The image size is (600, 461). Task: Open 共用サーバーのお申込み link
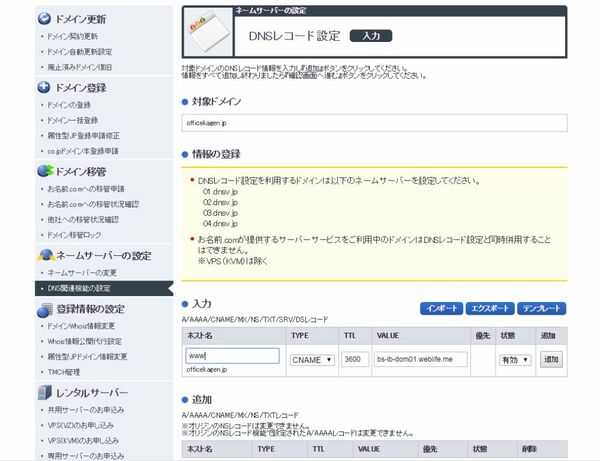click(x=86, y=410)
